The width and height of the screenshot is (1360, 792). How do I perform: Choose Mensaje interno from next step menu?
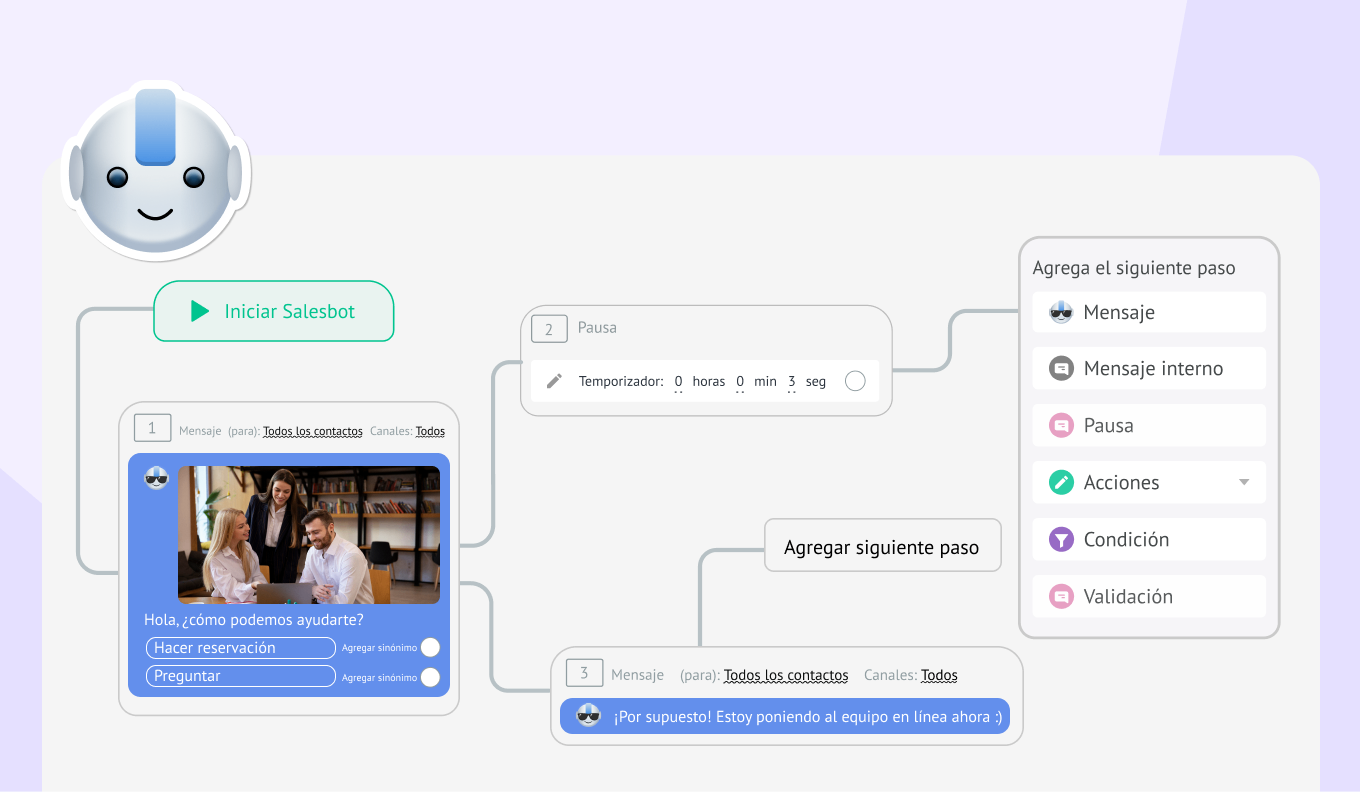coord(1152,369)
